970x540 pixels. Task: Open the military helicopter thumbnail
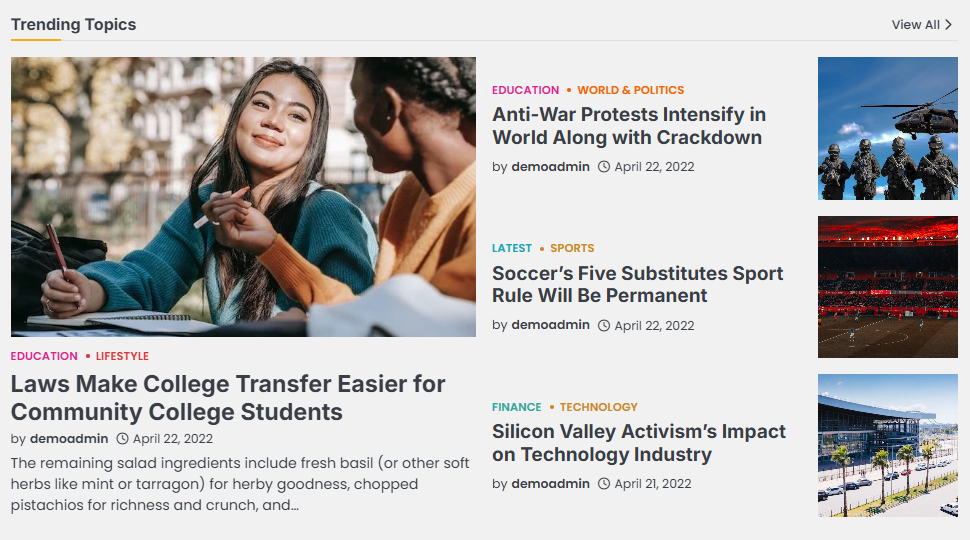887,128
